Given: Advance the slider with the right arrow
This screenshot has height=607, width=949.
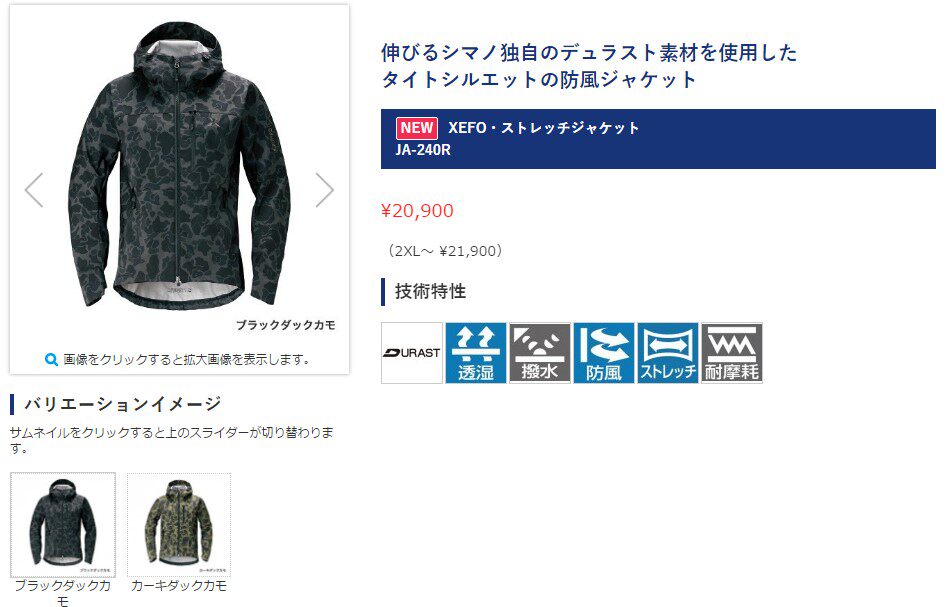Looking at the screenshot, I should click(x=324, y=190).
